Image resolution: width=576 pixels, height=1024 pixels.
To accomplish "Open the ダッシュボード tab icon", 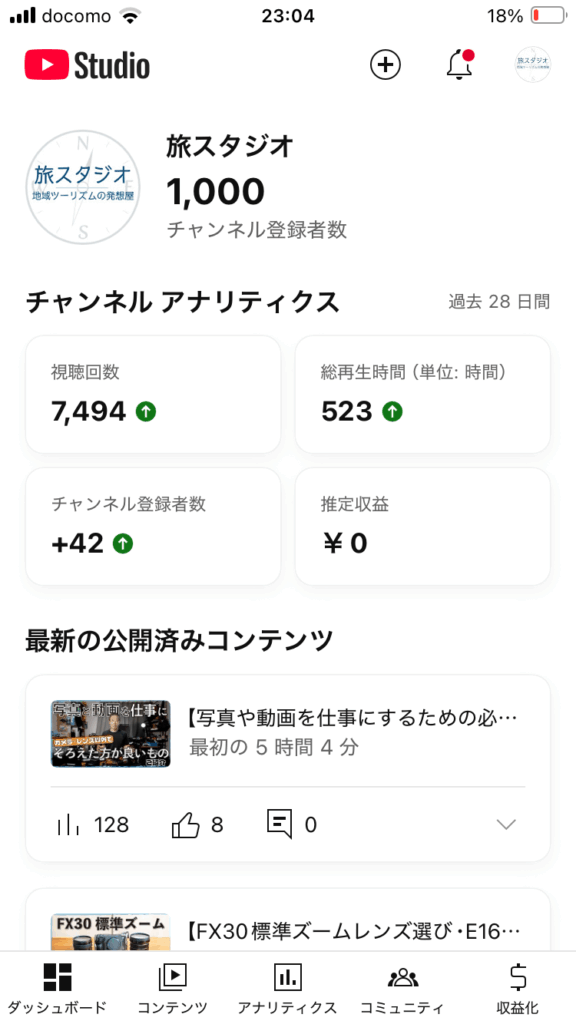I will (57, 978).
